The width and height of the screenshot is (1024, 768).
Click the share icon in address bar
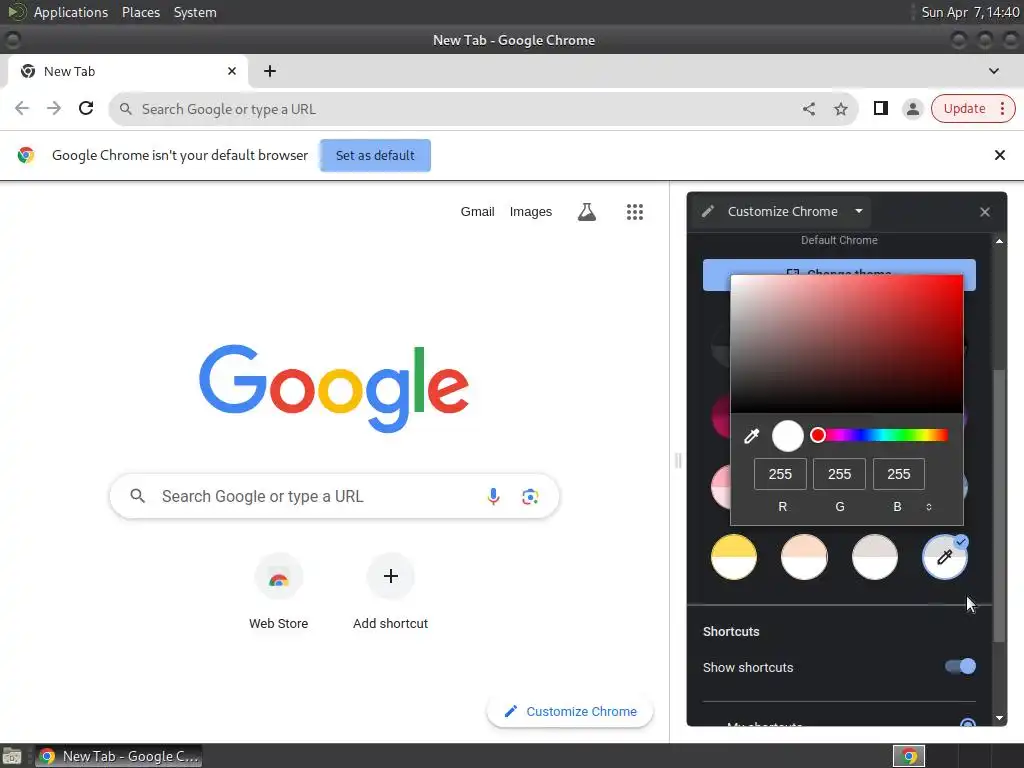click(808, 109)
